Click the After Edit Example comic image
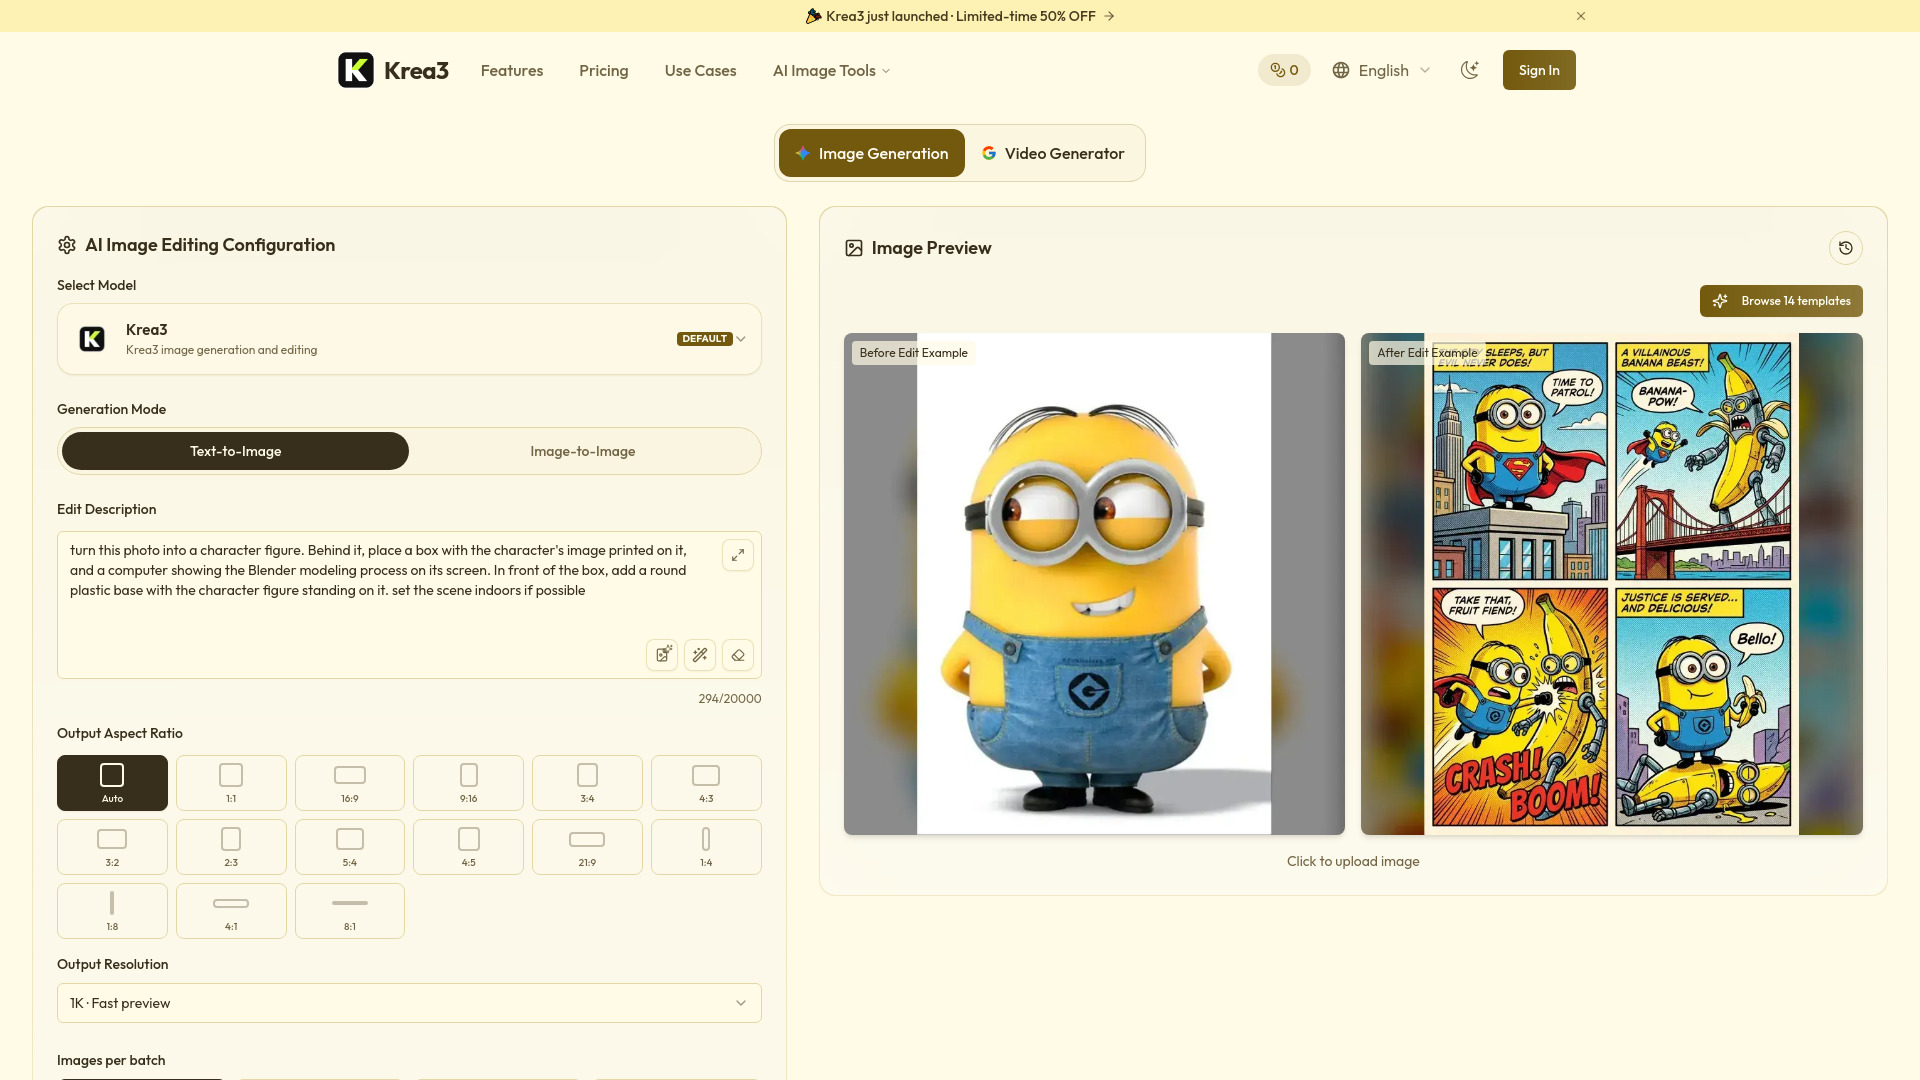The image size is (1920, 1080). 1612,584
